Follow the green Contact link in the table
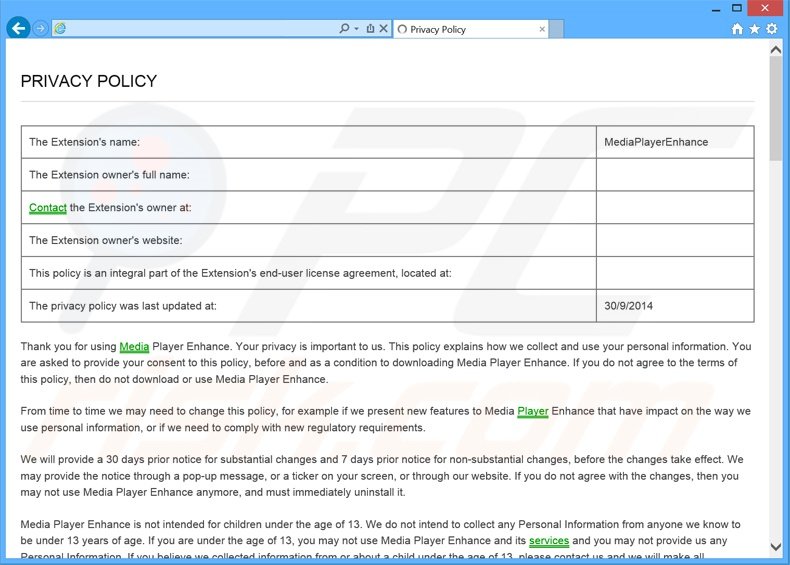 [x=48, y=208]
